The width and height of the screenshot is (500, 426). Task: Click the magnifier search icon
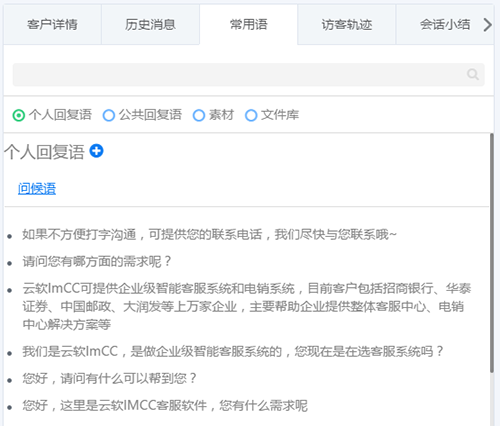(473, 74)
